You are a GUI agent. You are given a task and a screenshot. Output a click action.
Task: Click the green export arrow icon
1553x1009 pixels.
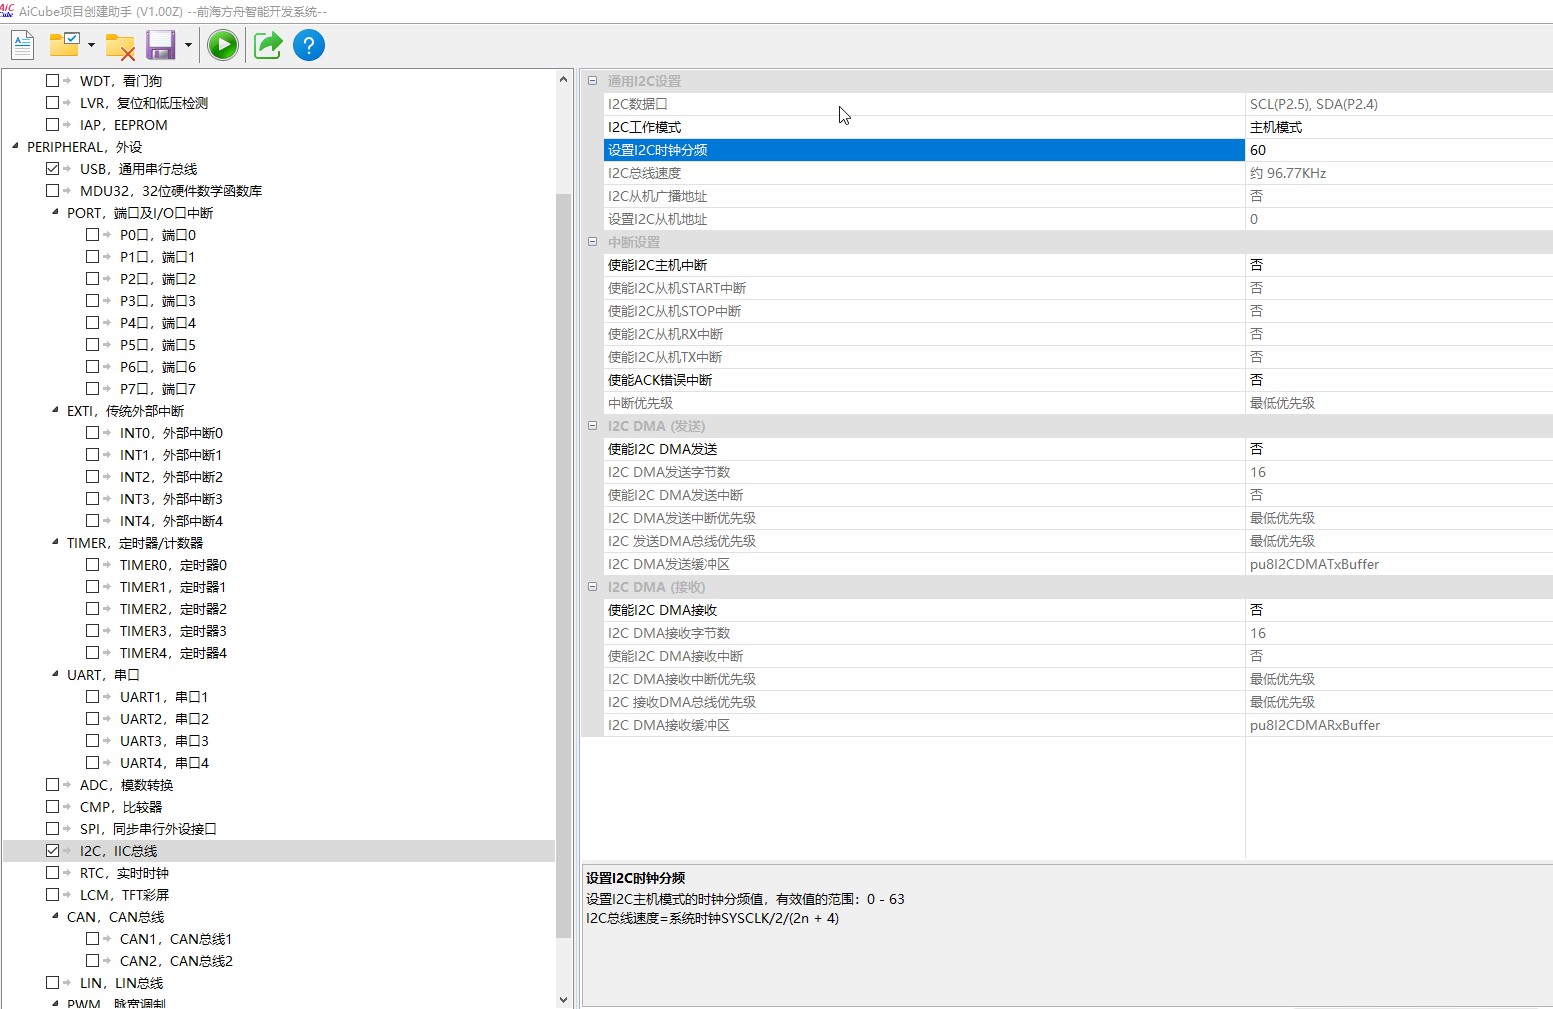click(x=268, y=45)
